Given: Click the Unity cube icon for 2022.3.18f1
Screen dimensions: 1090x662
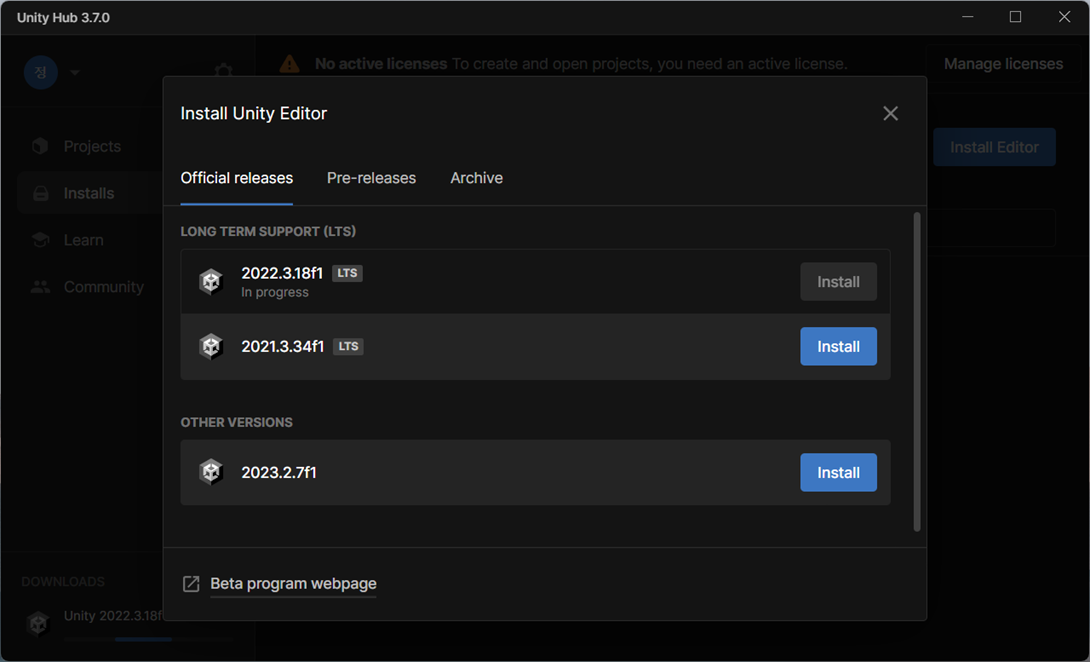Looking at the screenshot, I should [211, 282].
